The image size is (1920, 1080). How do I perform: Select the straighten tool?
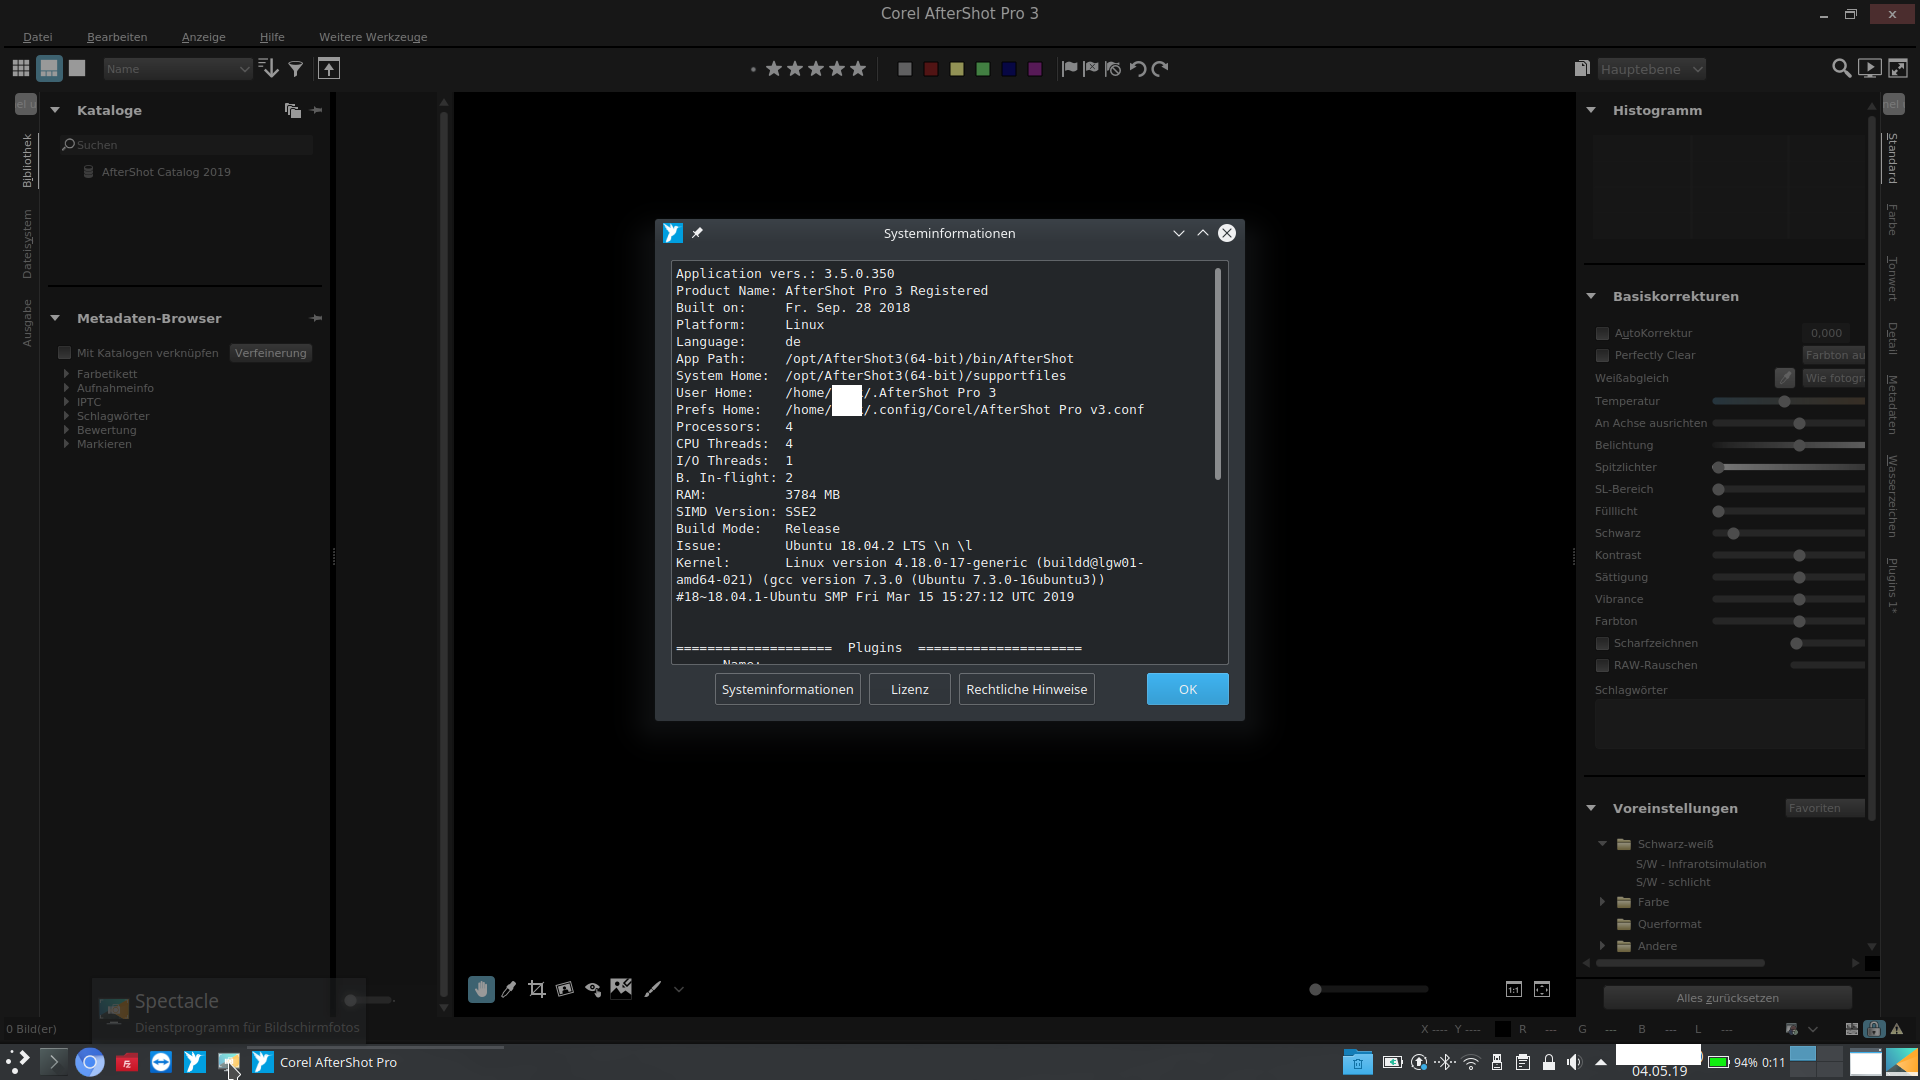[565, 989]
